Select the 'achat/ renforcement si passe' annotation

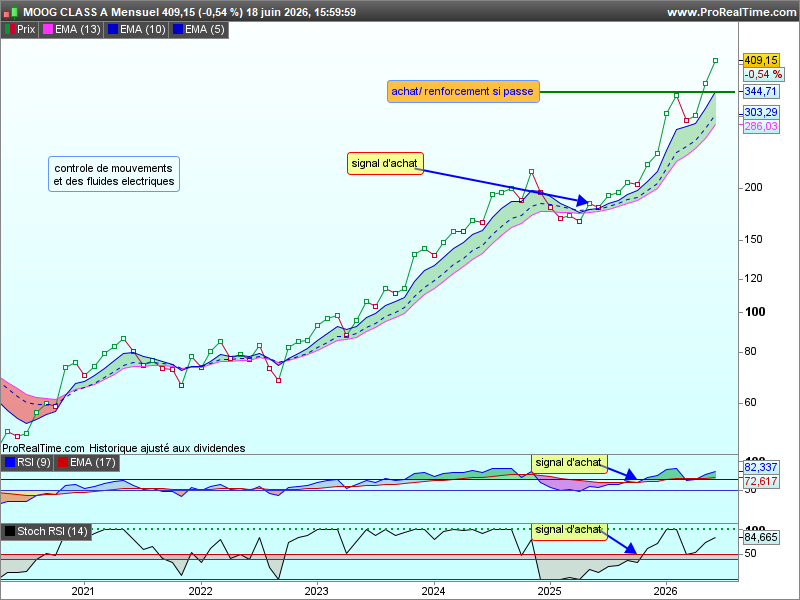463,91
